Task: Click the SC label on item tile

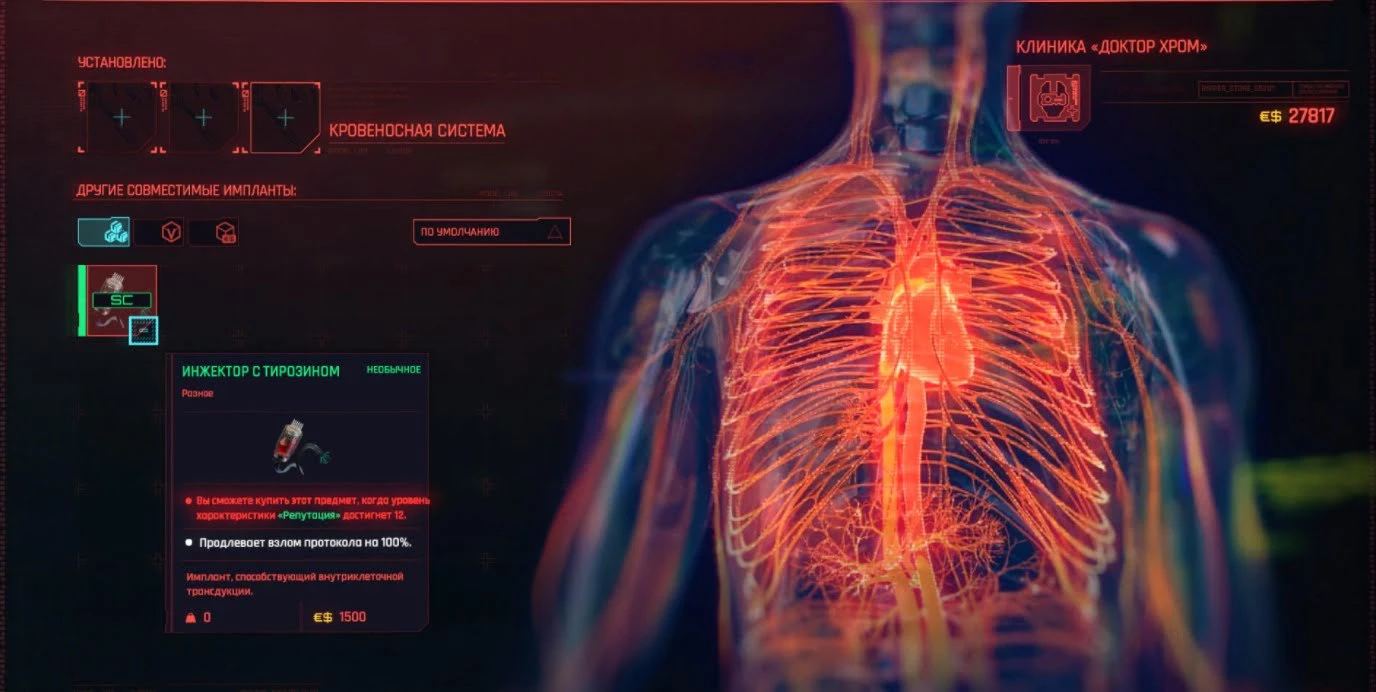Action: click(121, 299)
